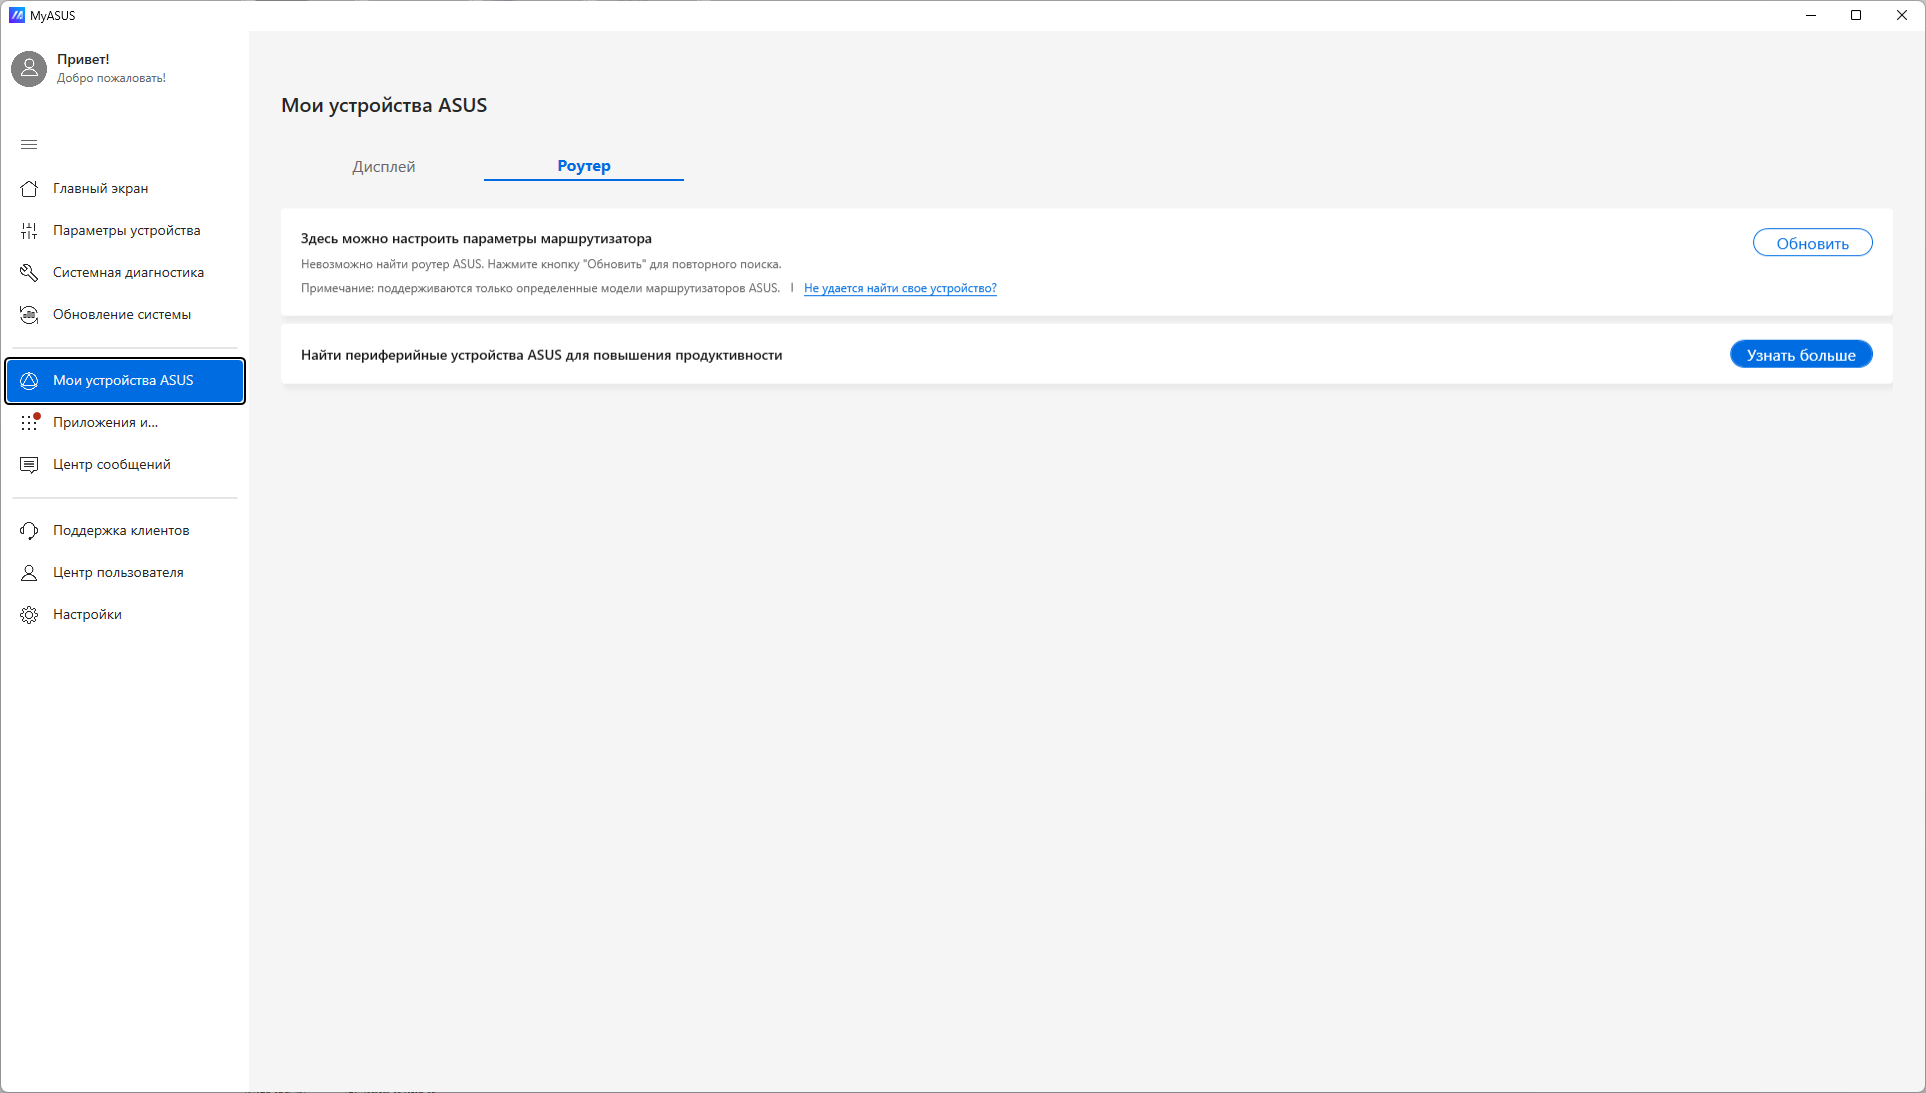1926x1093 pixels.
Task: Select Мои устройства ASUS in the sidebar
Action: (x=124, y=381)
